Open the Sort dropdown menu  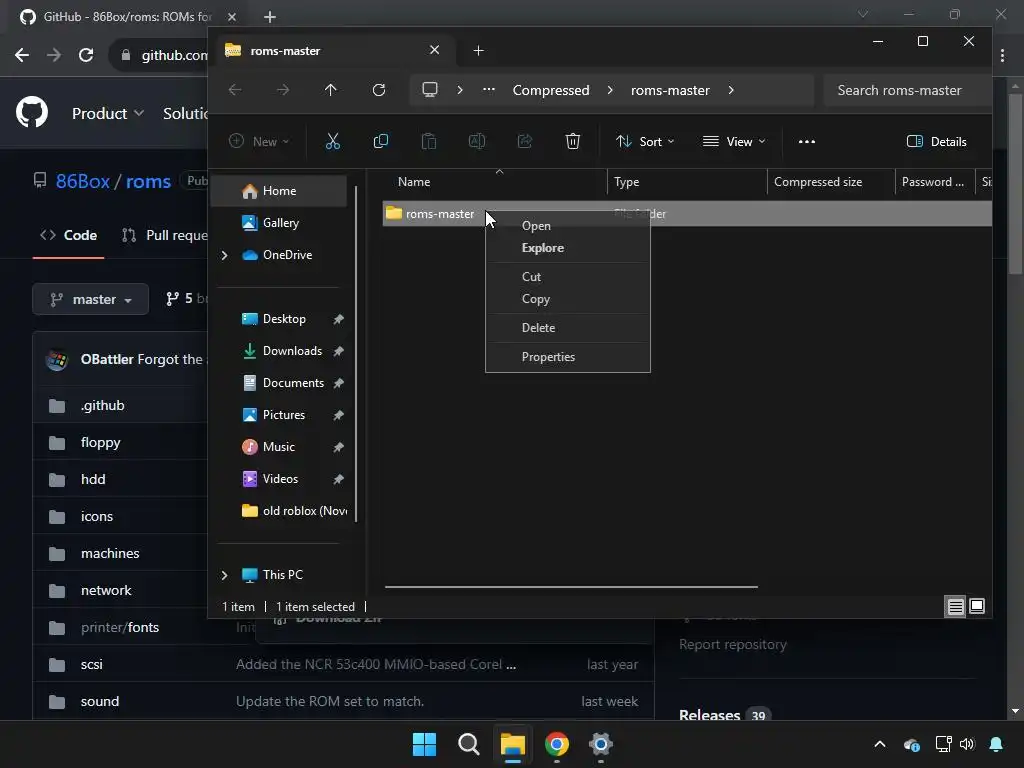645,141
